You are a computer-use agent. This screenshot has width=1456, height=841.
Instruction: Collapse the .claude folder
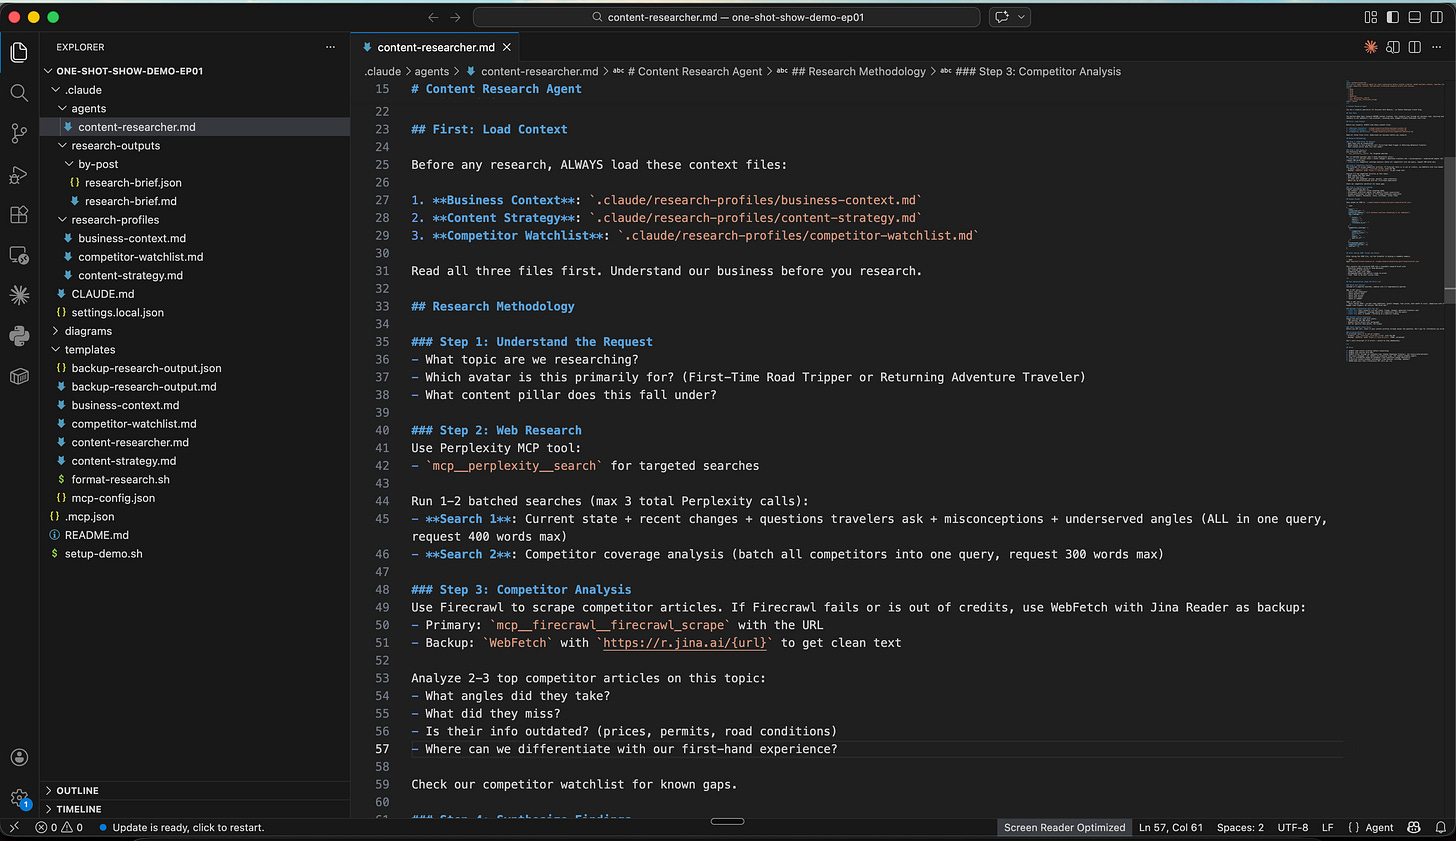56,90
